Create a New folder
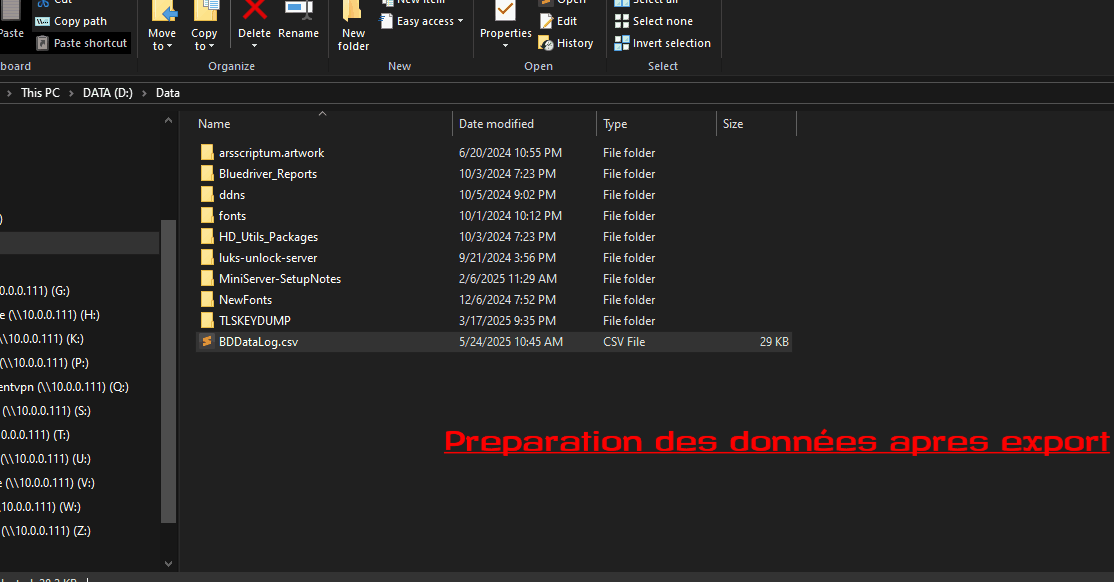The image size is (1114, 582). click(x=353, y=28)
